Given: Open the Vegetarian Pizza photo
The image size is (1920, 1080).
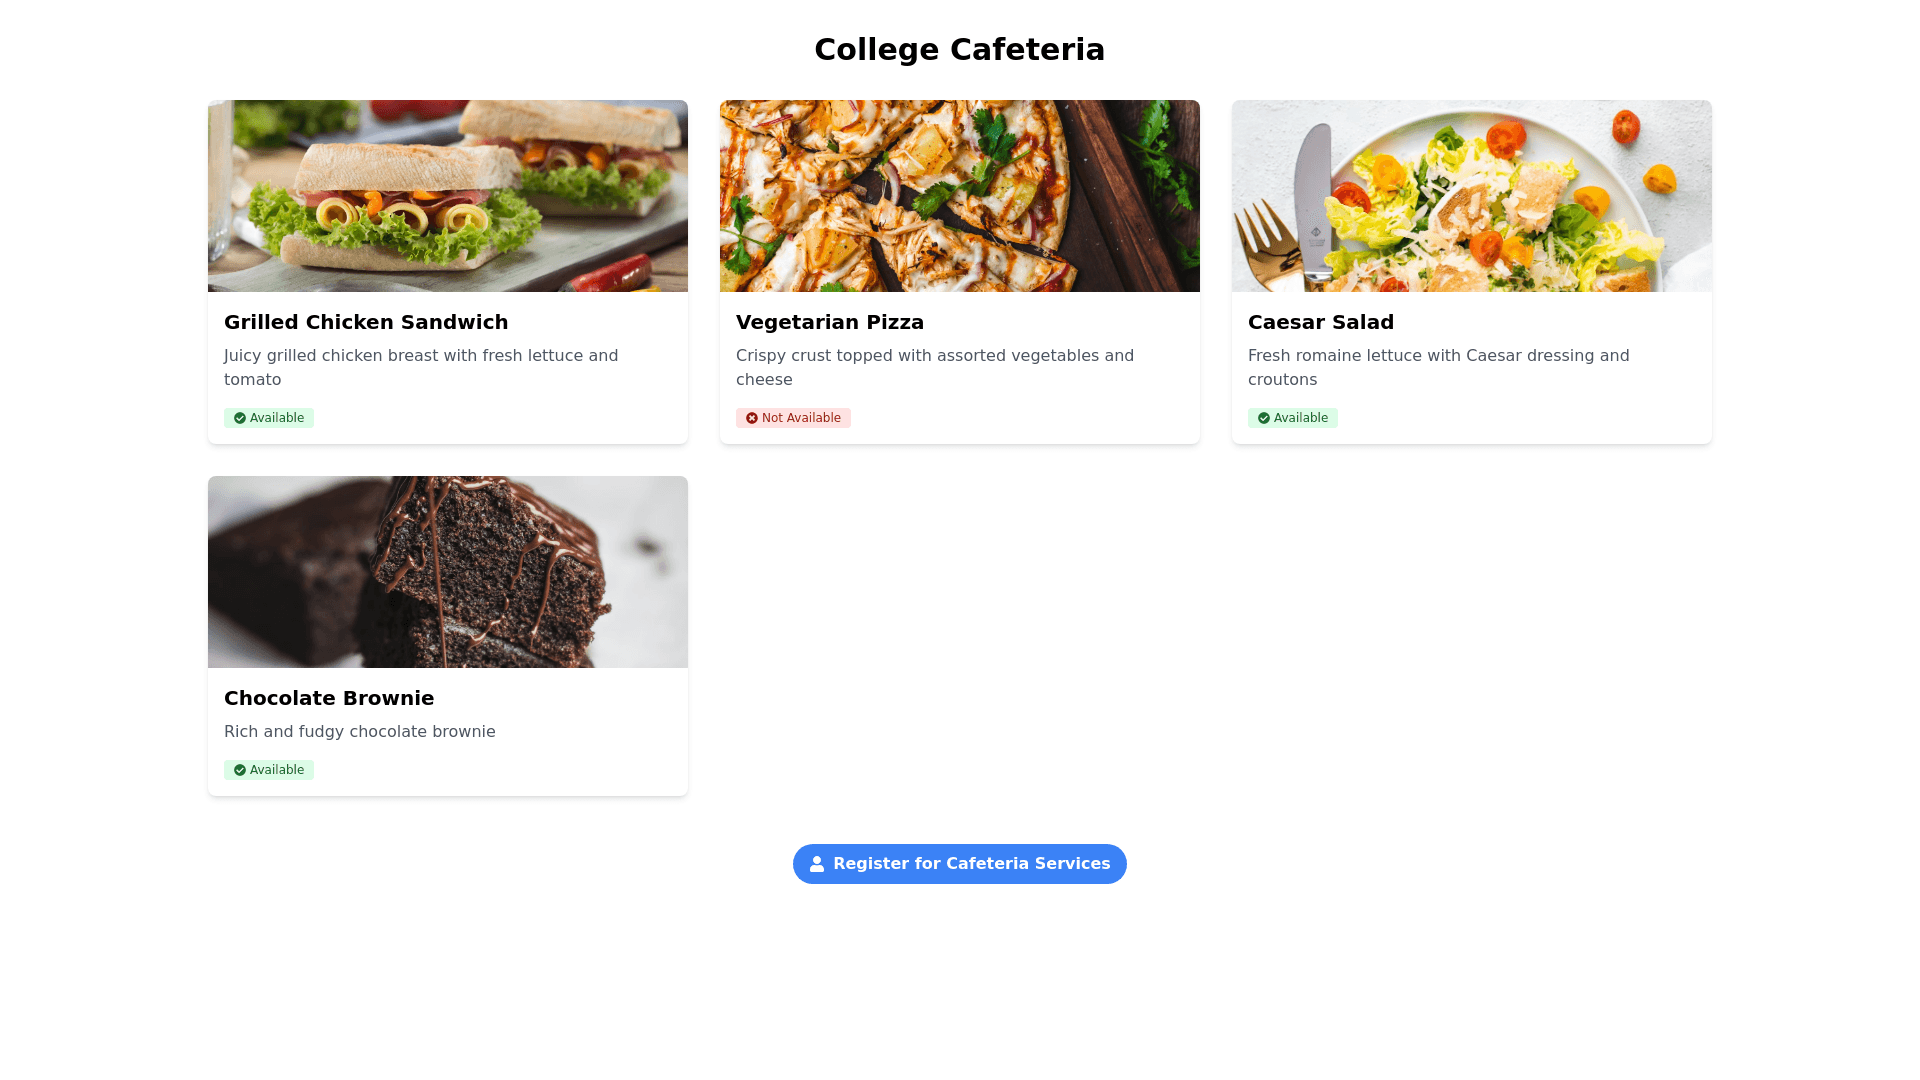Looking at the screenshot, I should click(x=960, y=196).
